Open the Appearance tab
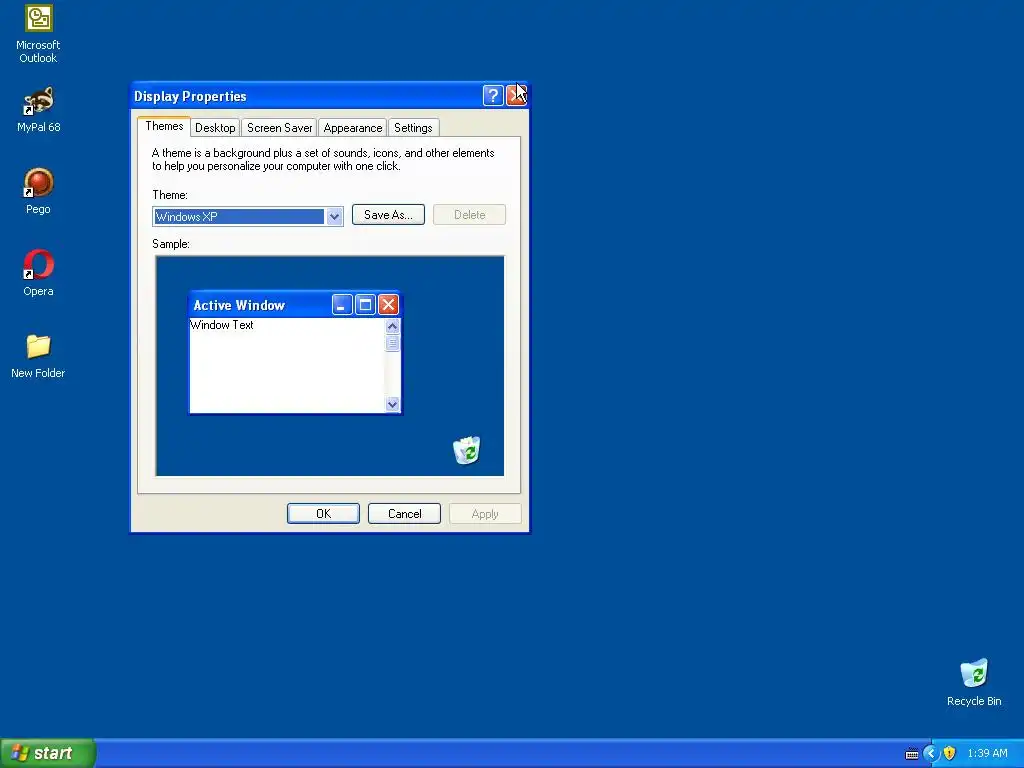Viewport: 1024px width, 768px height. (353, 127)
